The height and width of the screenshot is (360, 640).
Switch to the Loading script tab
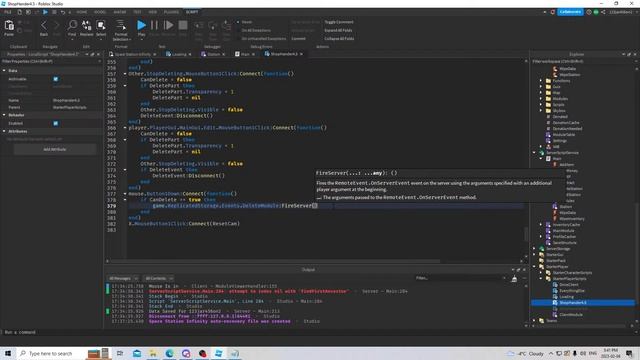point(179,54)
